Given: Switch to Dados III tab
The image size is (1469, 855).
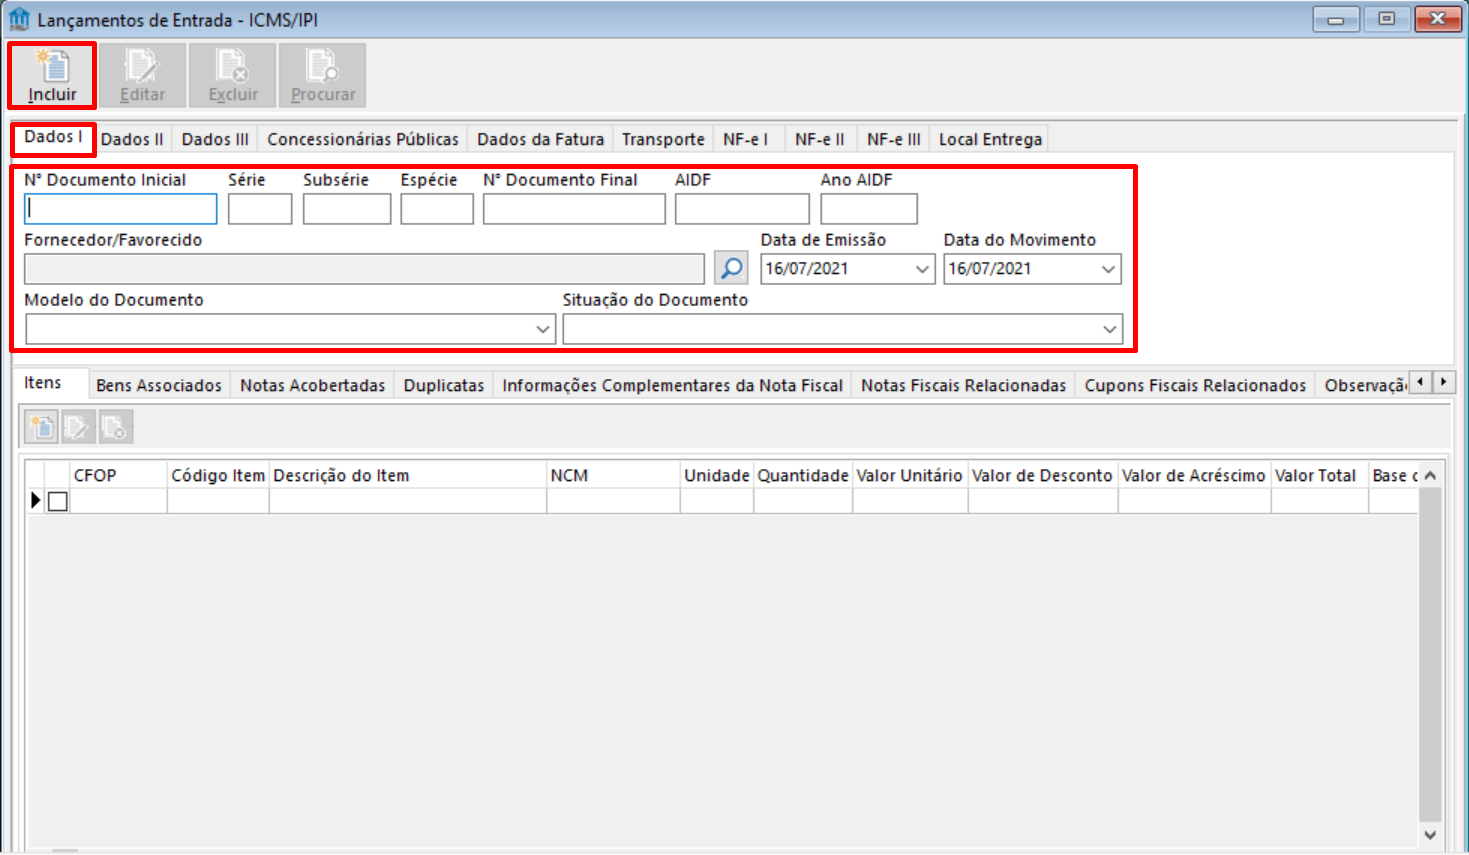Looking at the screenshot, I should 215,139.
